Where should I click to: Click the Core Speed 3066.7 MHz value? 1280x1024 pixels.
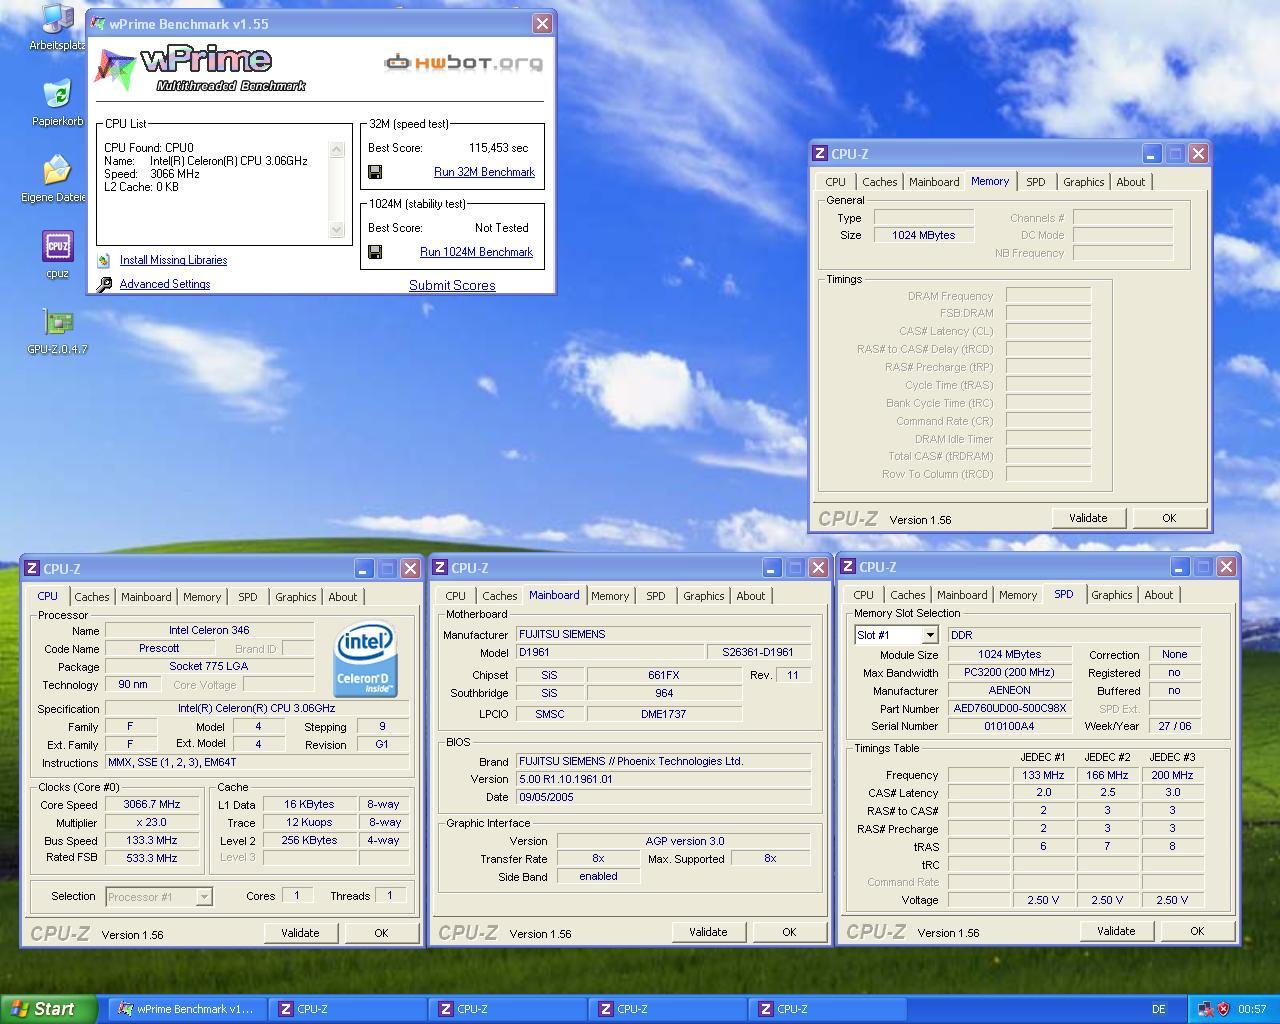coord(152,805)
